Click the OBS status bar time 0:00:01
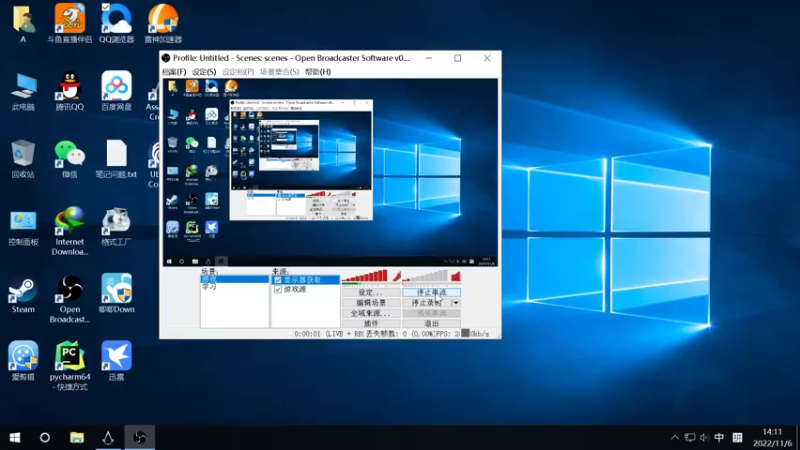This screenshot has height=450, width=800. point(307,334)
